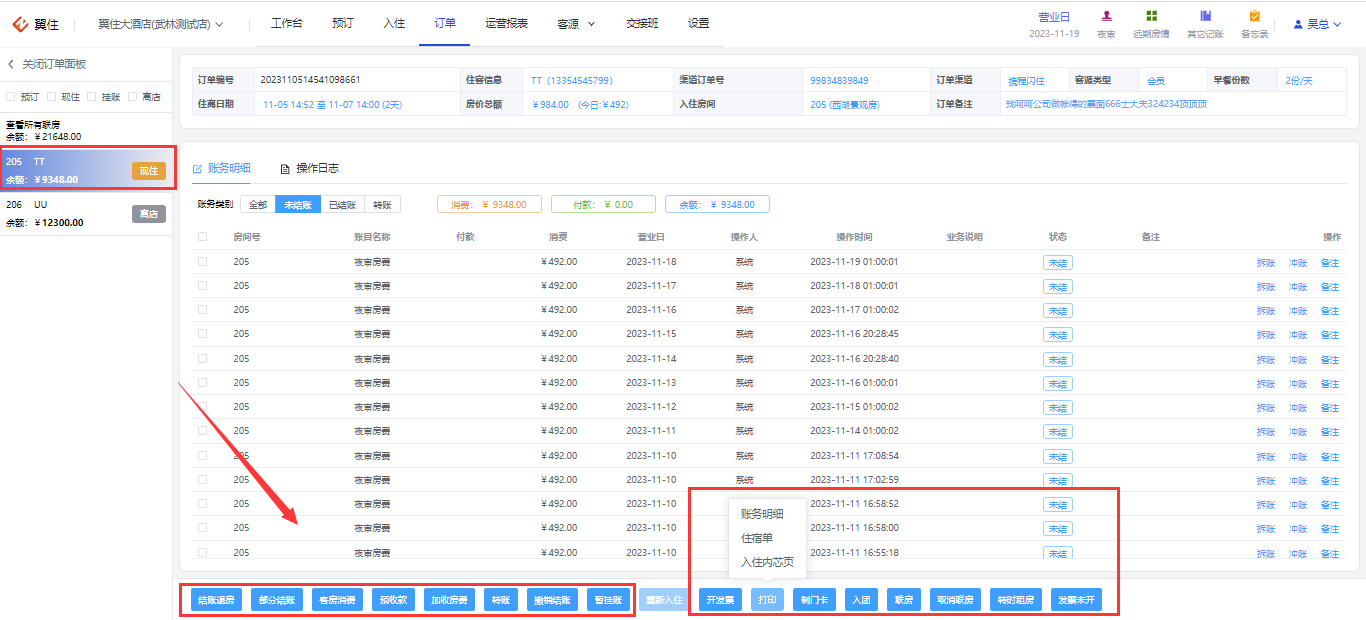
Task: Check the 预订 filter checkbox
Action: point(10,97)
